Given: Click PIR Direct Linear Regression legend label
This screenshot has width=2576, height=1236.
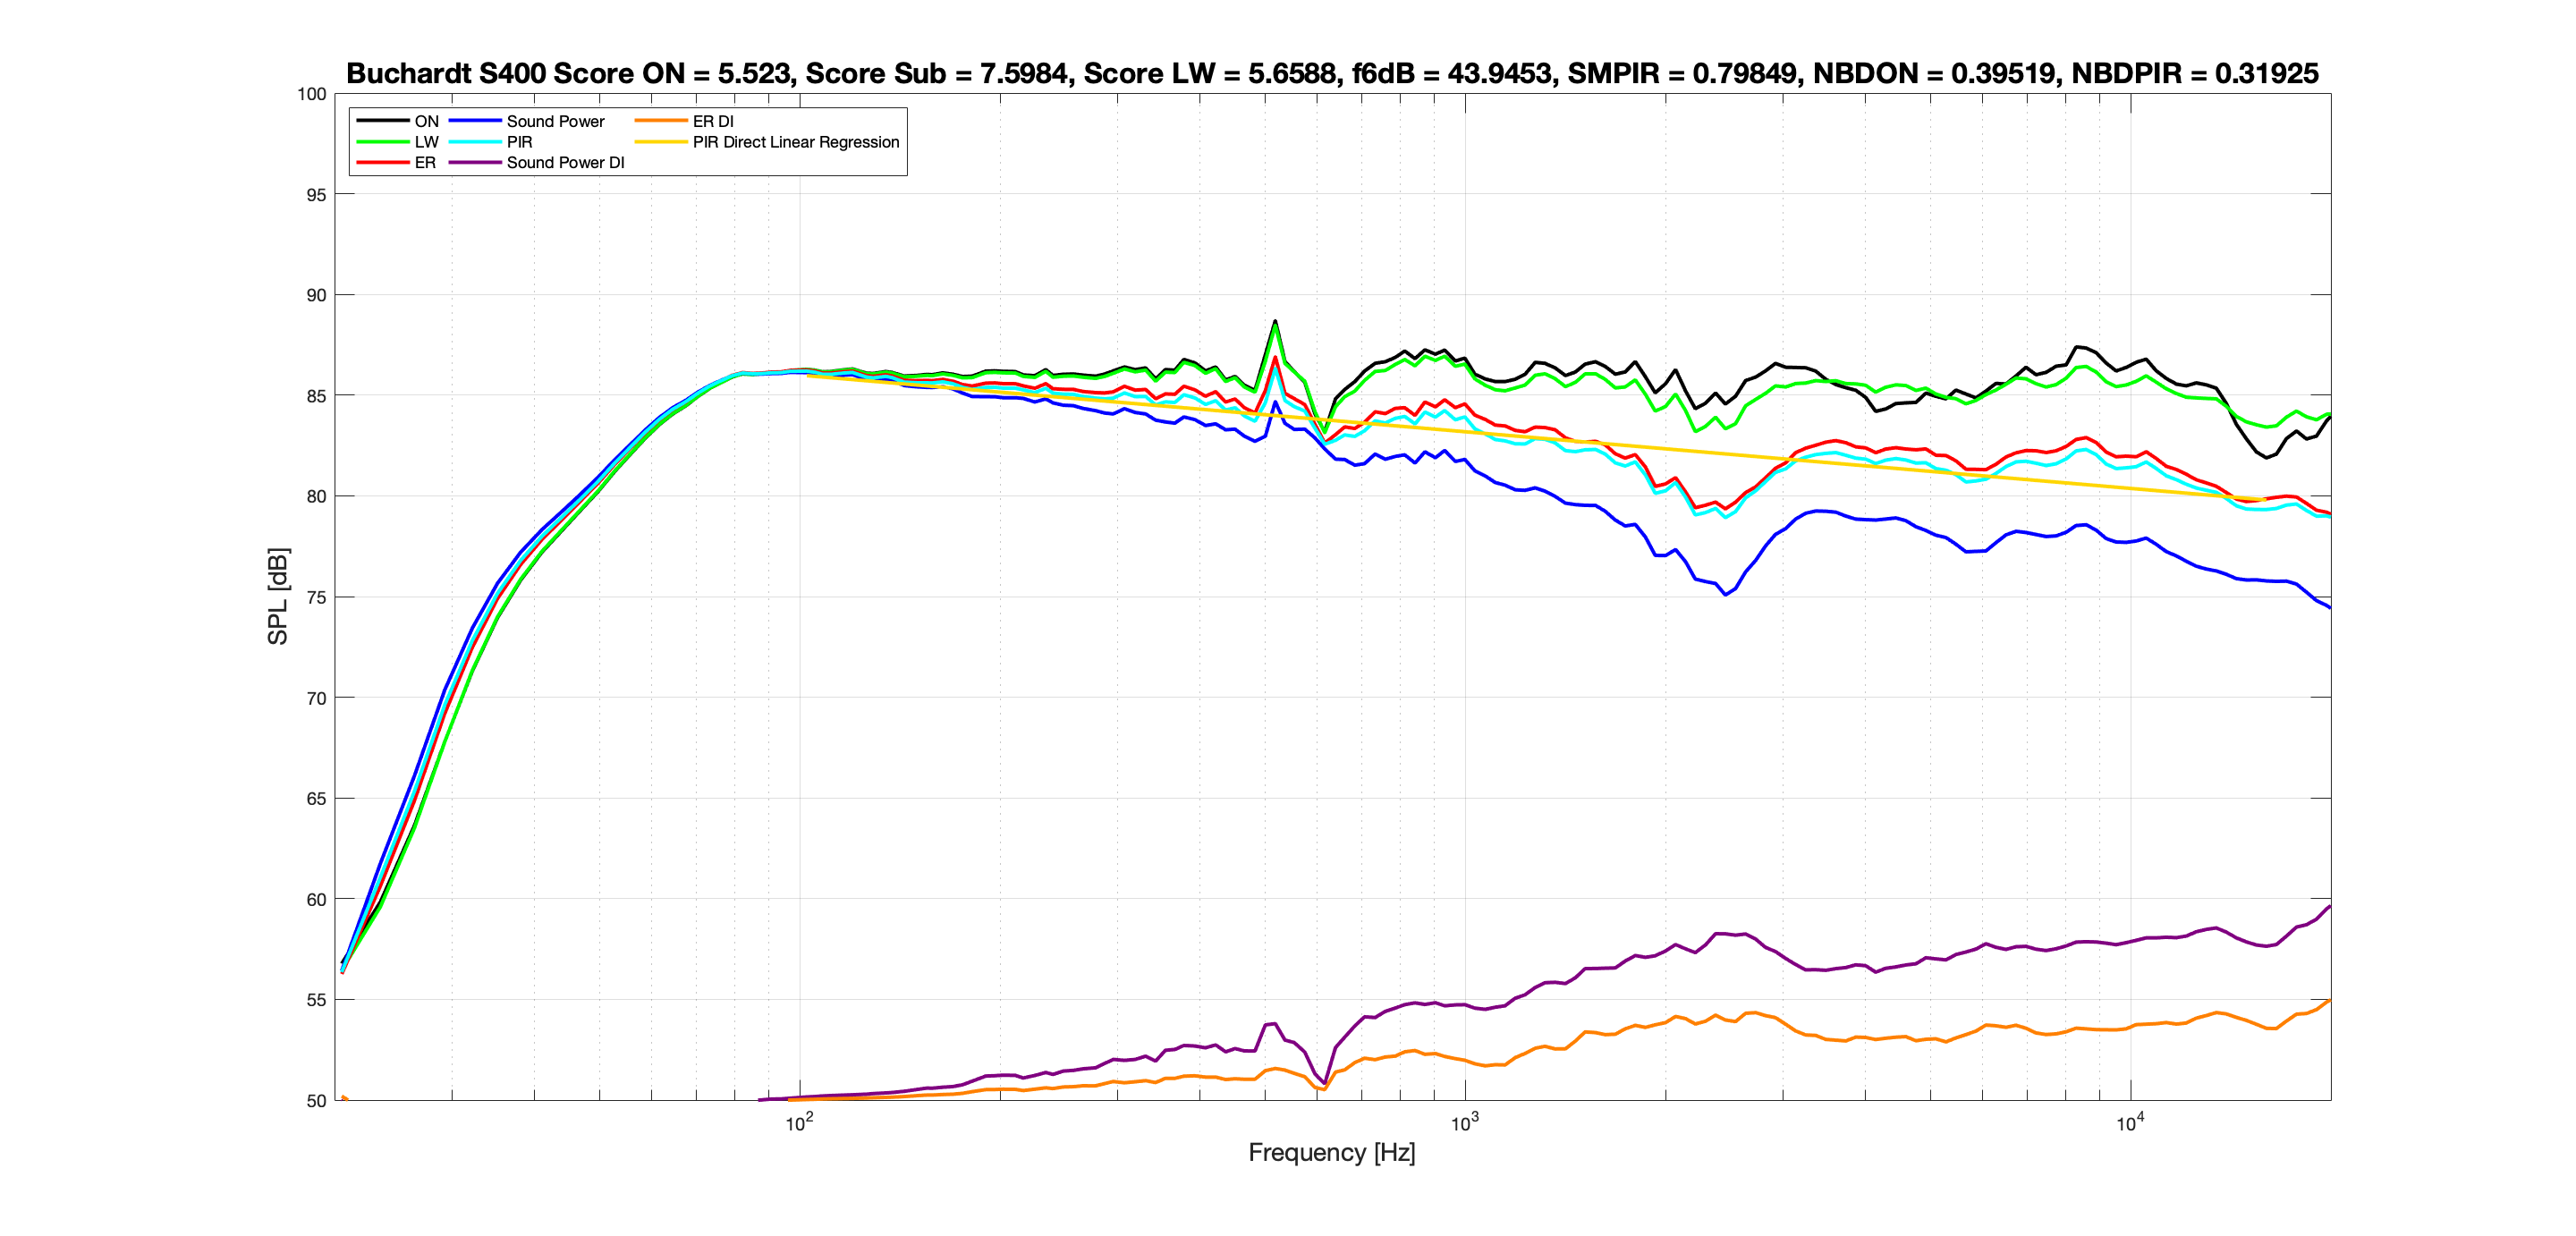Looking at the screenshot, I should 796,142.
